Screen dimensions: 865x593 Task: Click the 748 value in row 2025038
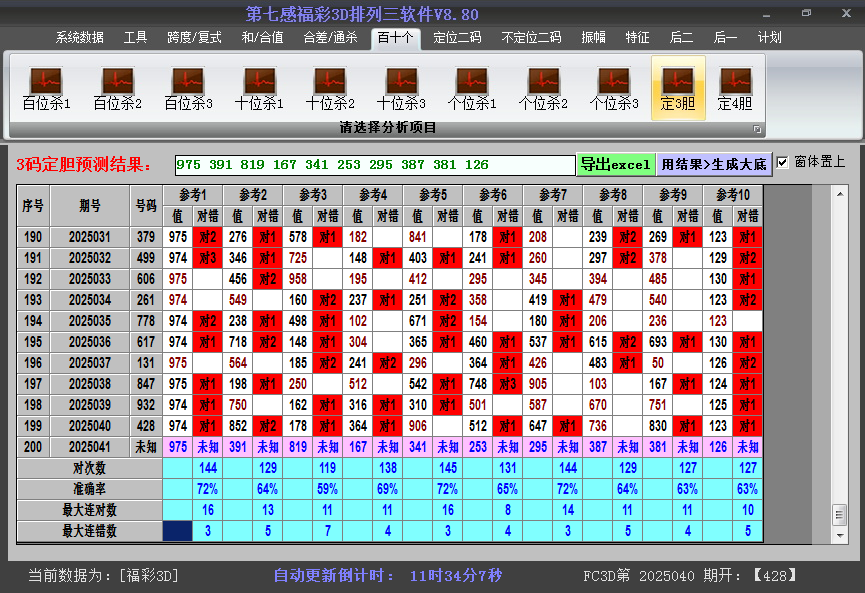[x=478, y=384]
